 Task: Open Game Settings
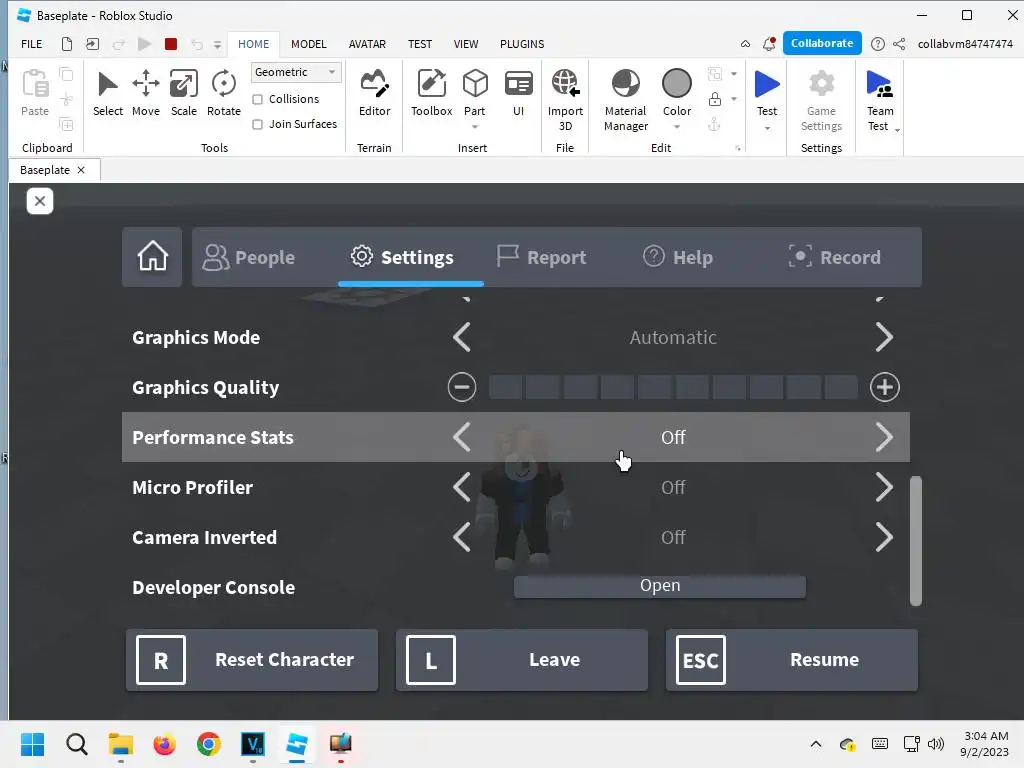[821, 100]
